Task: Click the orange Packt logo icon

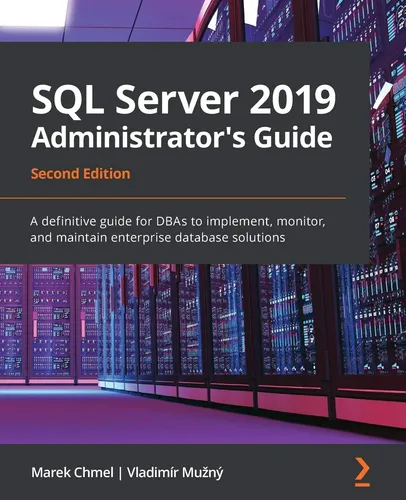Action: (x=362, y=472)
